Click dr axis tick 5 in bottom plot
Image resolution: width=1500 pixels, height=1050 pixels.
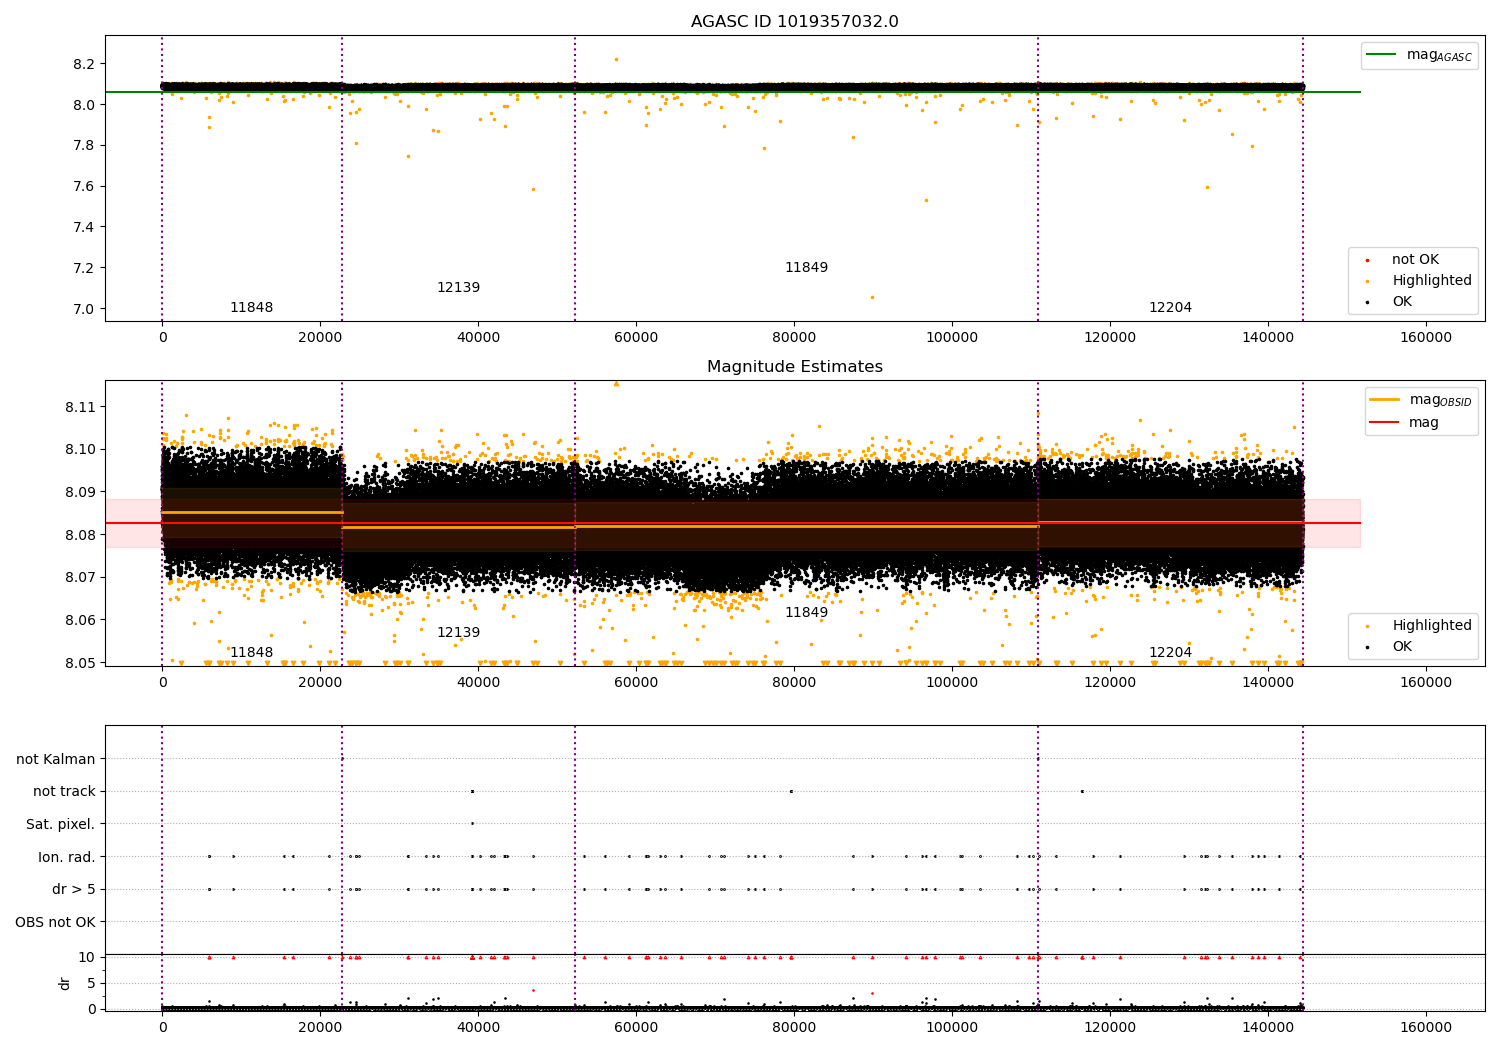(91, 984)
